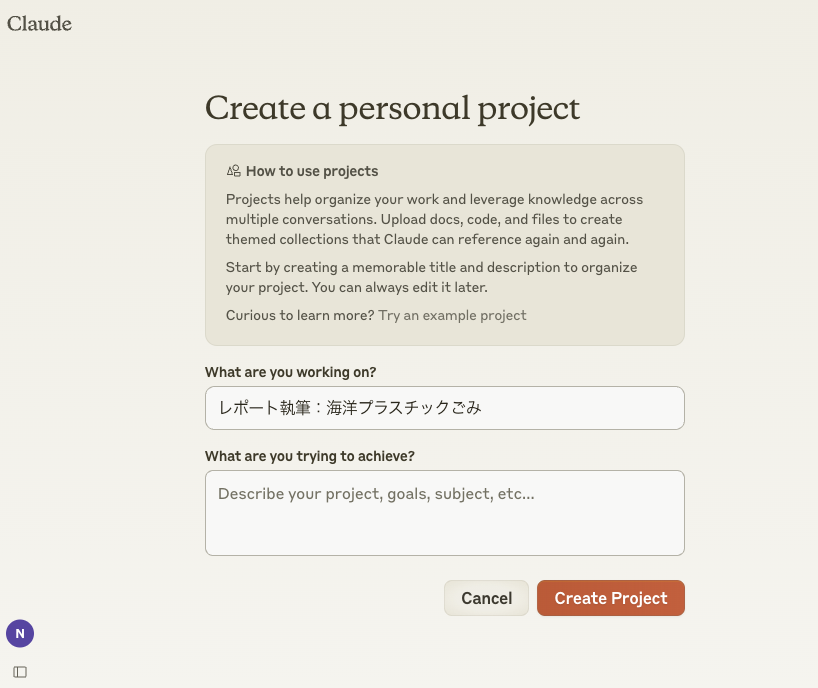Click the What are you working on? label
818x688 pixels.
(x=290, y=372)
